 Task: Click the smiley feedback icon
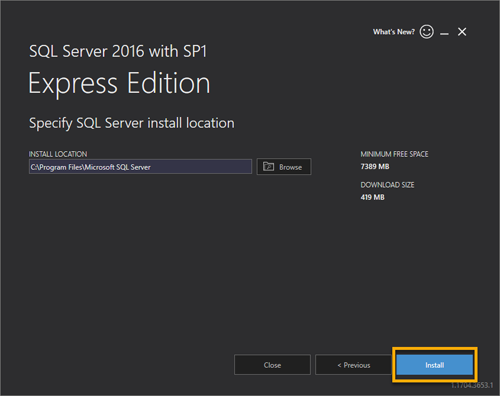point(427,32)
